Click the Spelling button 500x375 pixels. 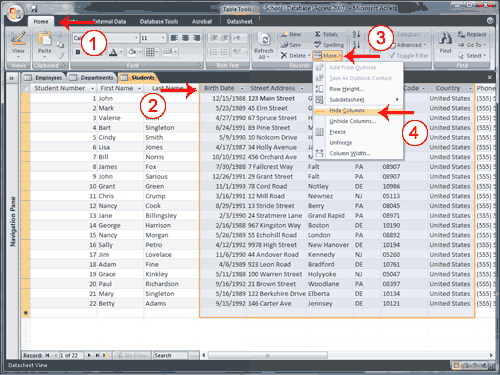pyautogui.click(x=329, y=45)
